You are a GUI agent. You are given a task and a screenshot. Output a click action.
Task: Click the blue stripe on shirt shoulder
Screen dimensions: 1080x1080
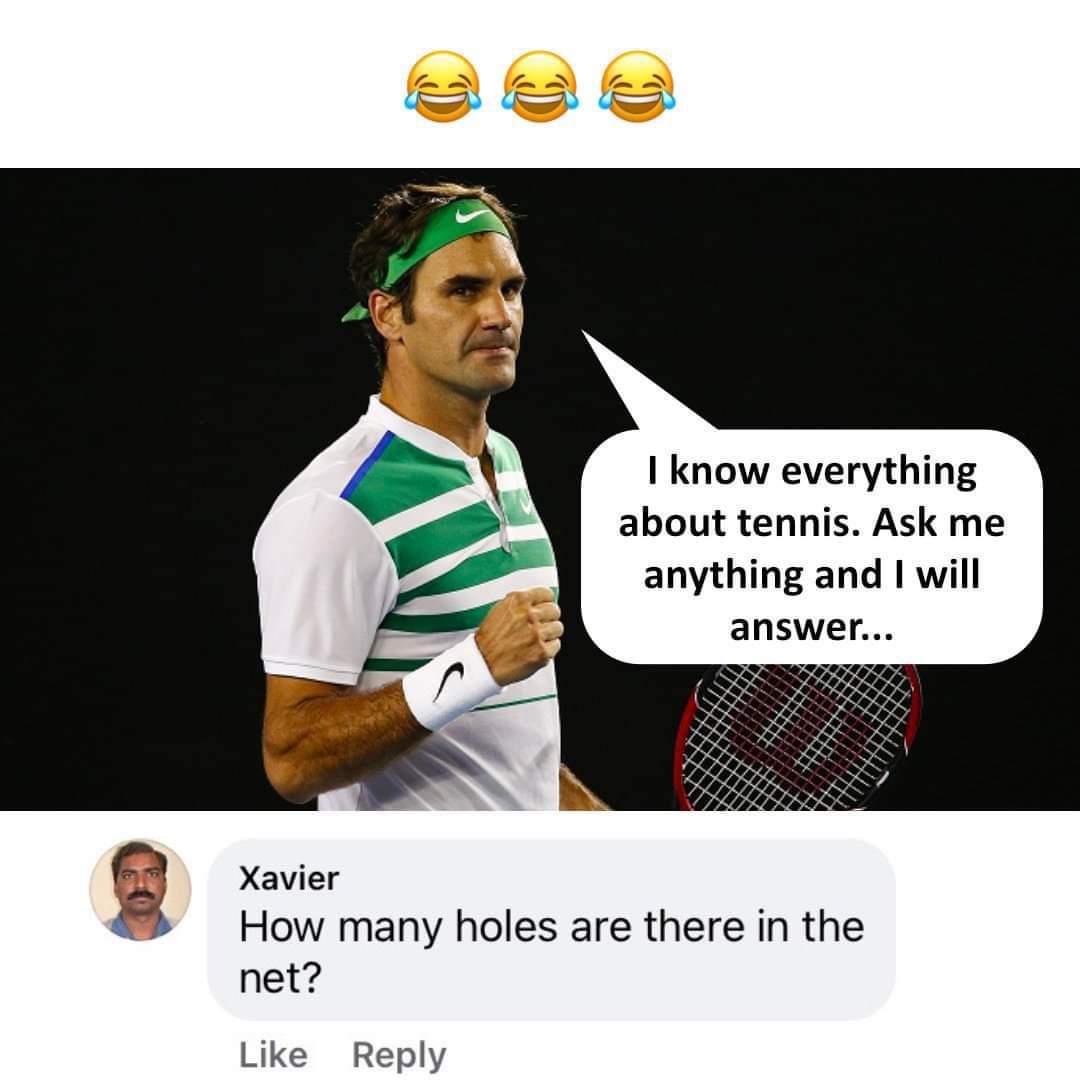[x=367, y=465]
